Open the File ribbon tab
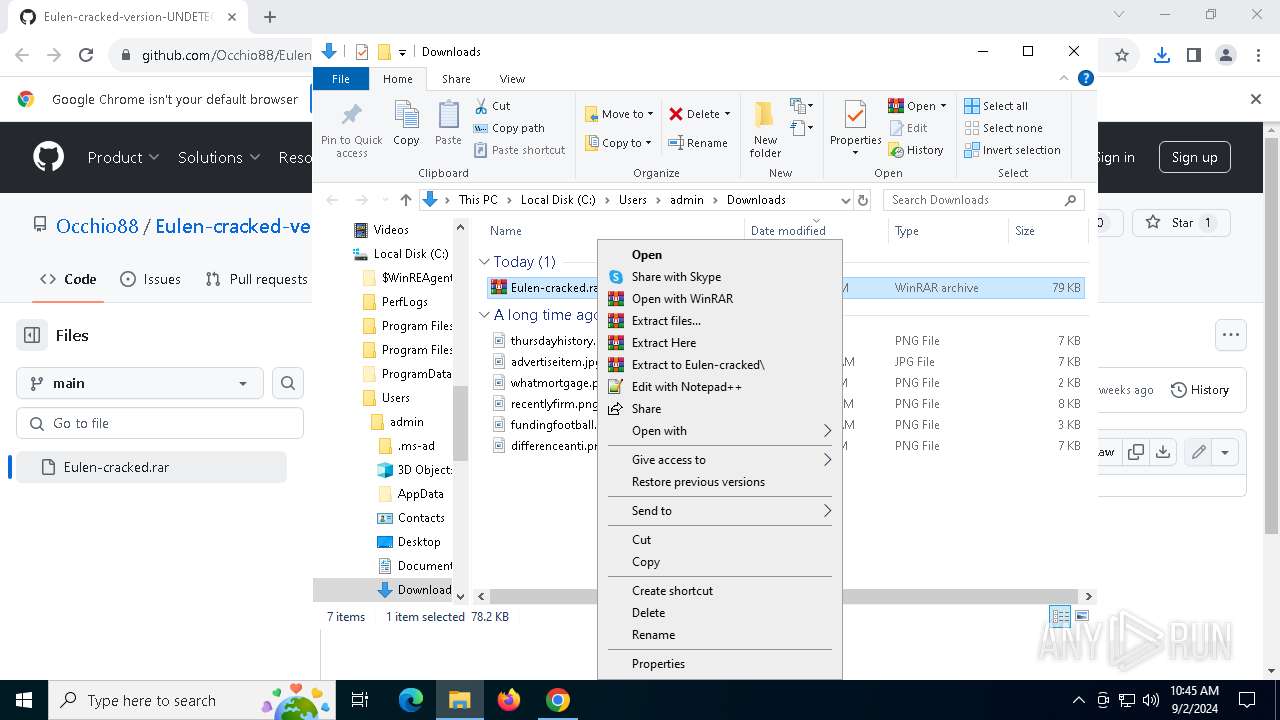 (x=341, y=79)
